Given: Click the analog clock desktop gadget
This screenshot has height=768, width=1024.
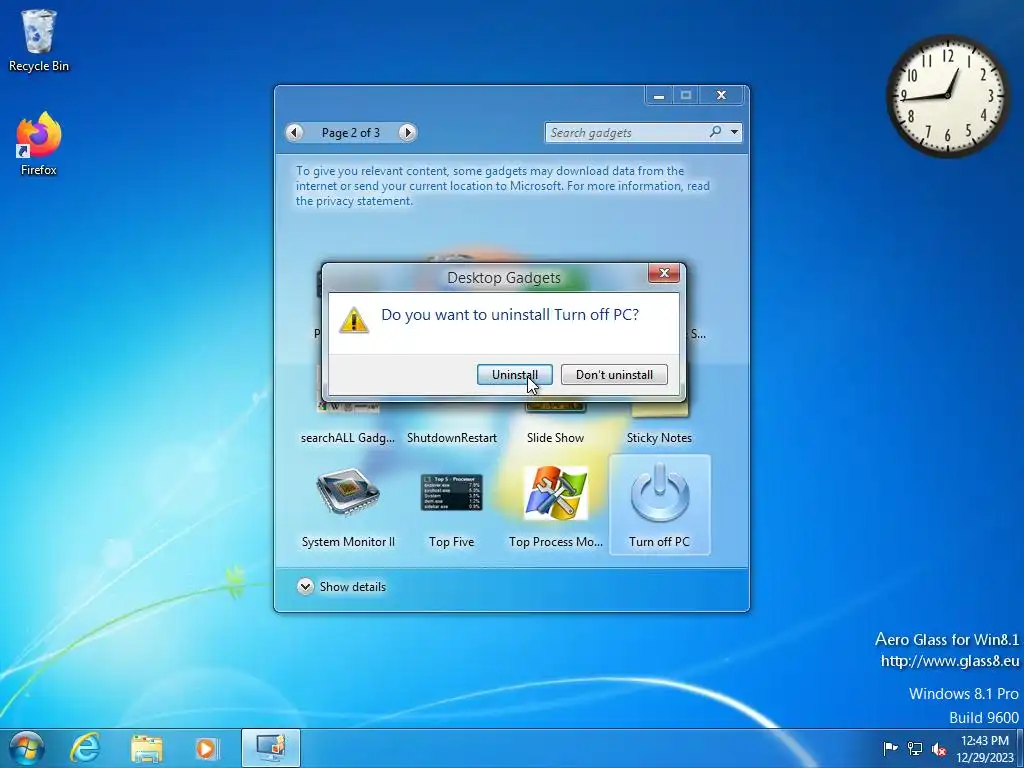Looking at the screenshot, I should 947,96.
